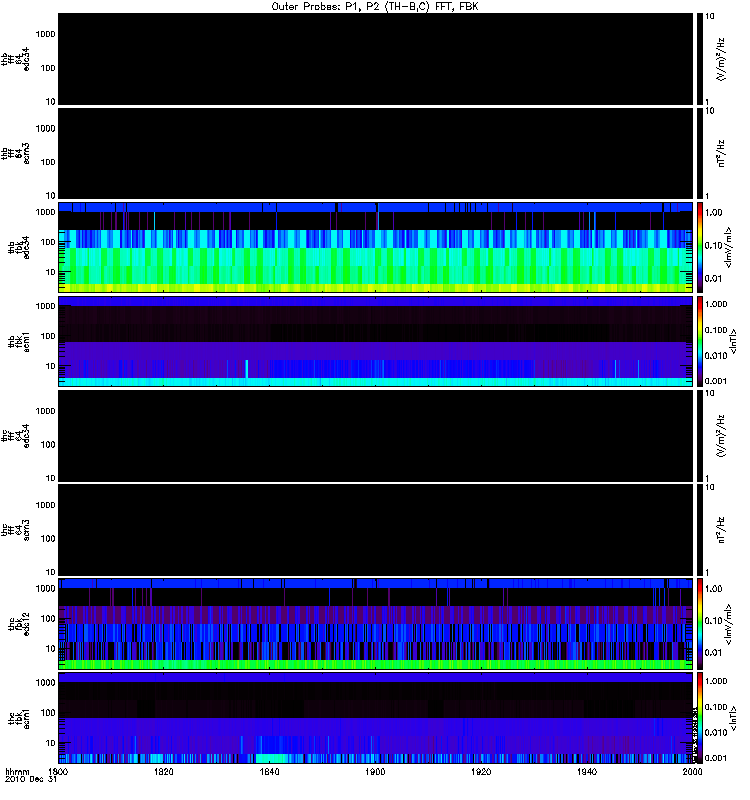Click the 1820 time tick label
750x800 pixels.
coord(164,771)
